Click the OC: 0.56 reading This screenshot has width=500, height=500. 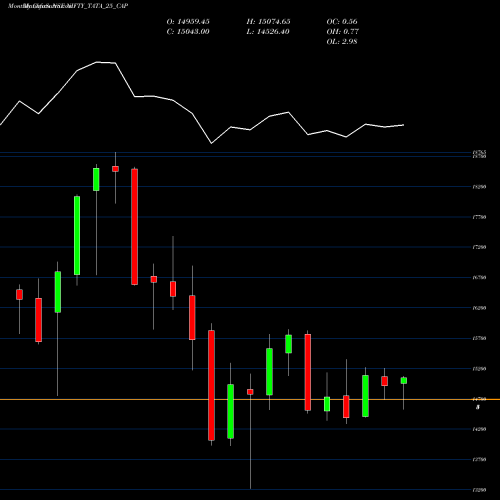(x=342, y=22)
